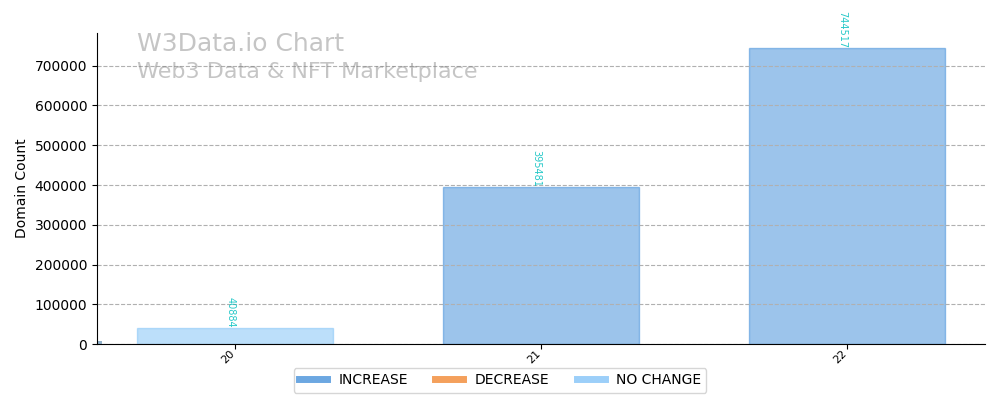Select the bar for x-value 20
The height and width of the screenshot is (400, 1000).
click(x=235, y=336)
